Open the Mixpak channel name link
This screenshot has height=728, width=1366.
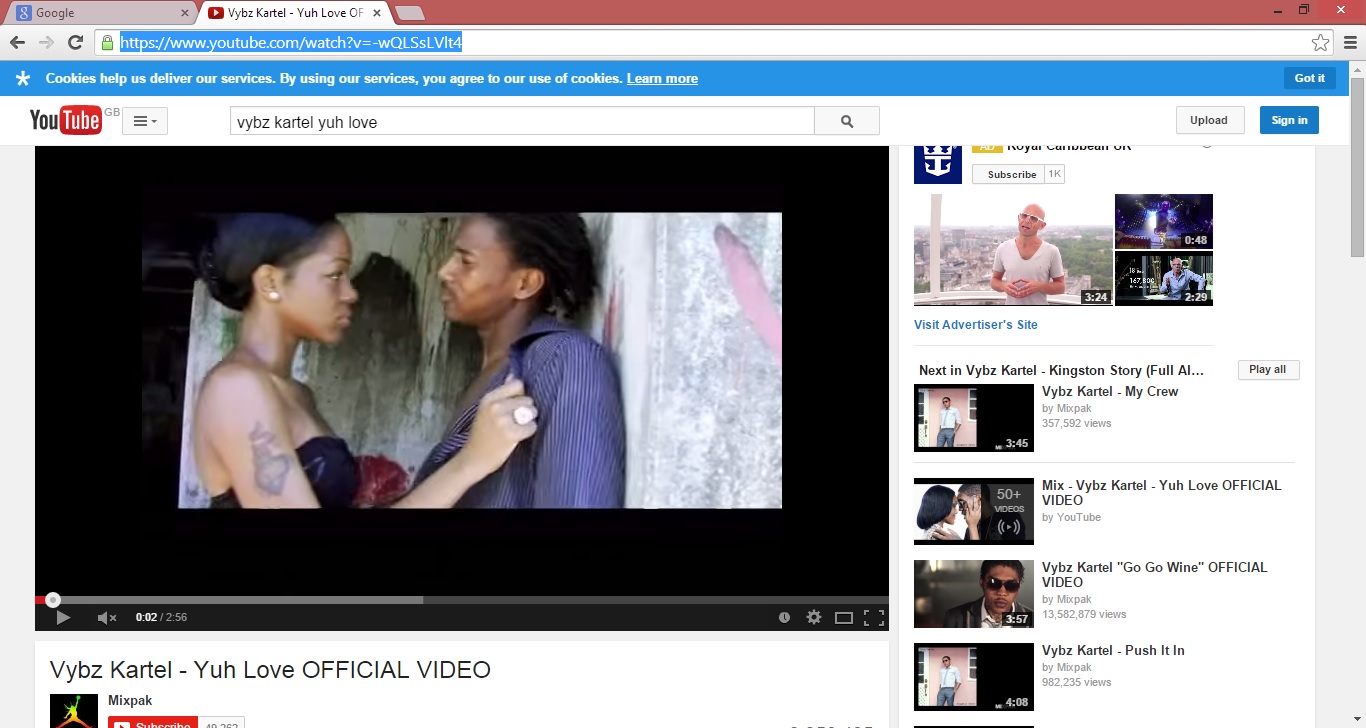tap(130, 701)
